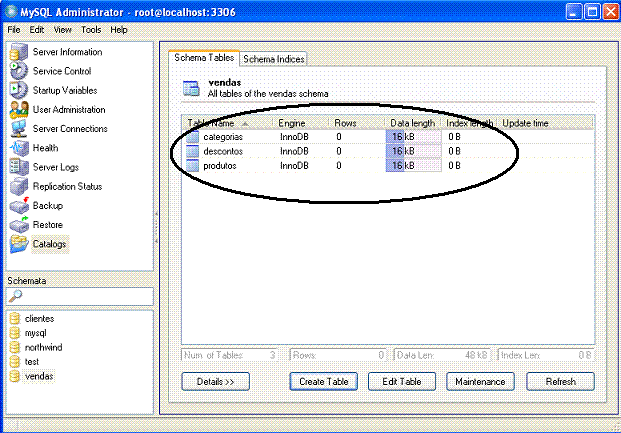Expand table Details >> button
The image size is (621, 433).
coord(215,381)
